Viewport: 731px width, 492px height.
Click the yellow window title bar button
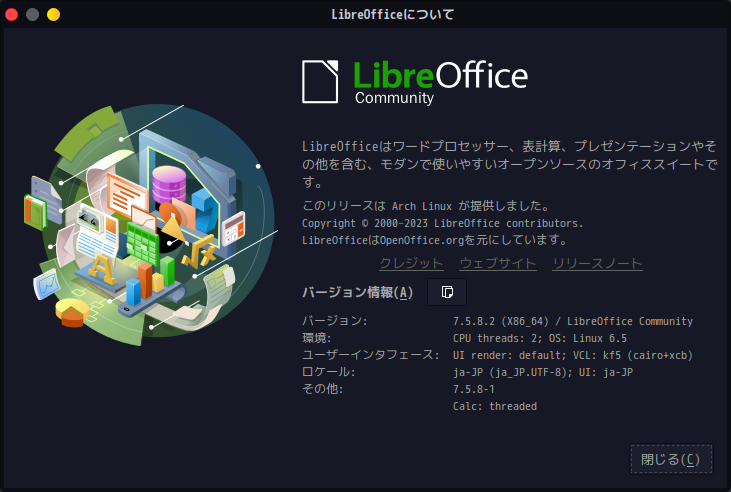coord(54,14)
